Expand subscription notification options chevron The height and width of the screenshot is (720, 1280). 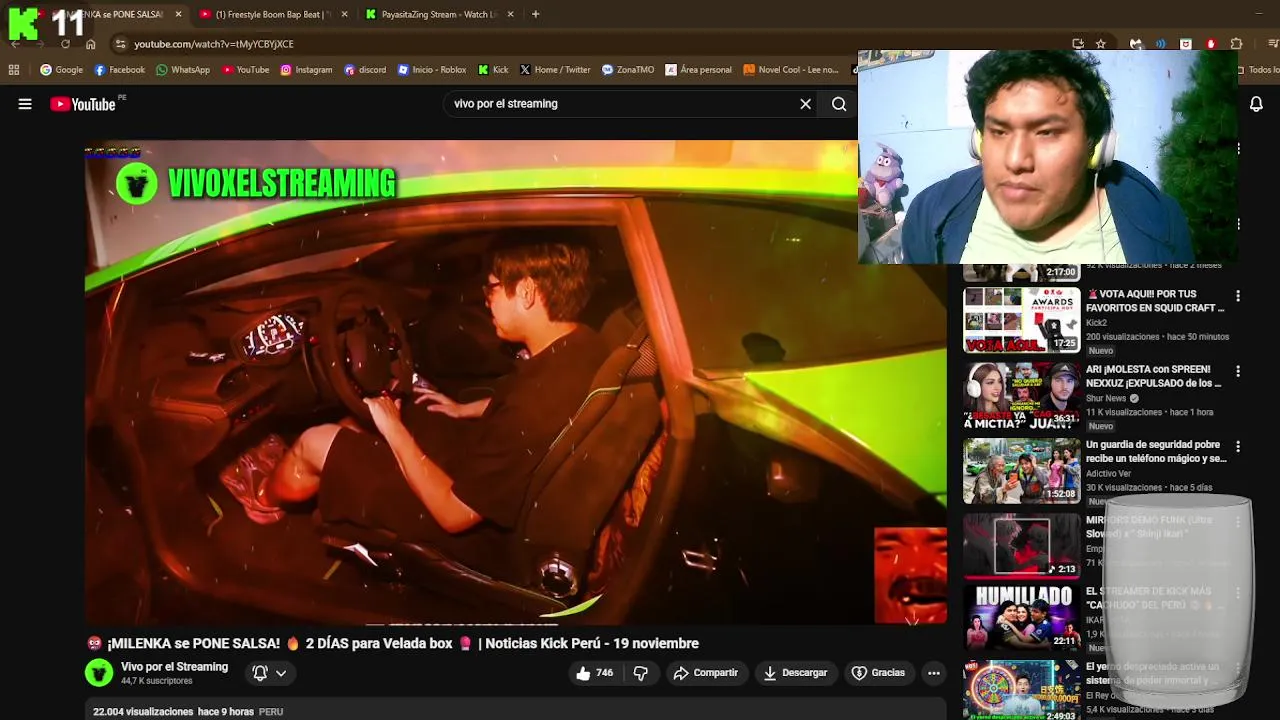281,673
